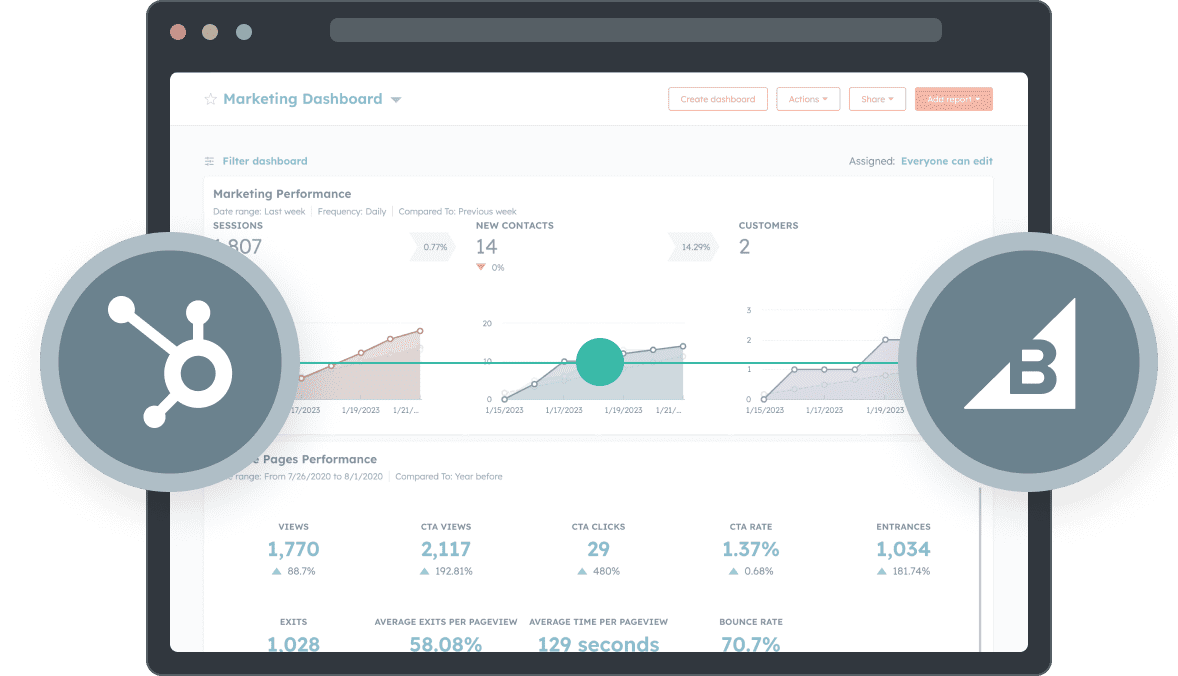
Task: Click the dashboard vertical scrollbar
Action: tap(980, 569)
